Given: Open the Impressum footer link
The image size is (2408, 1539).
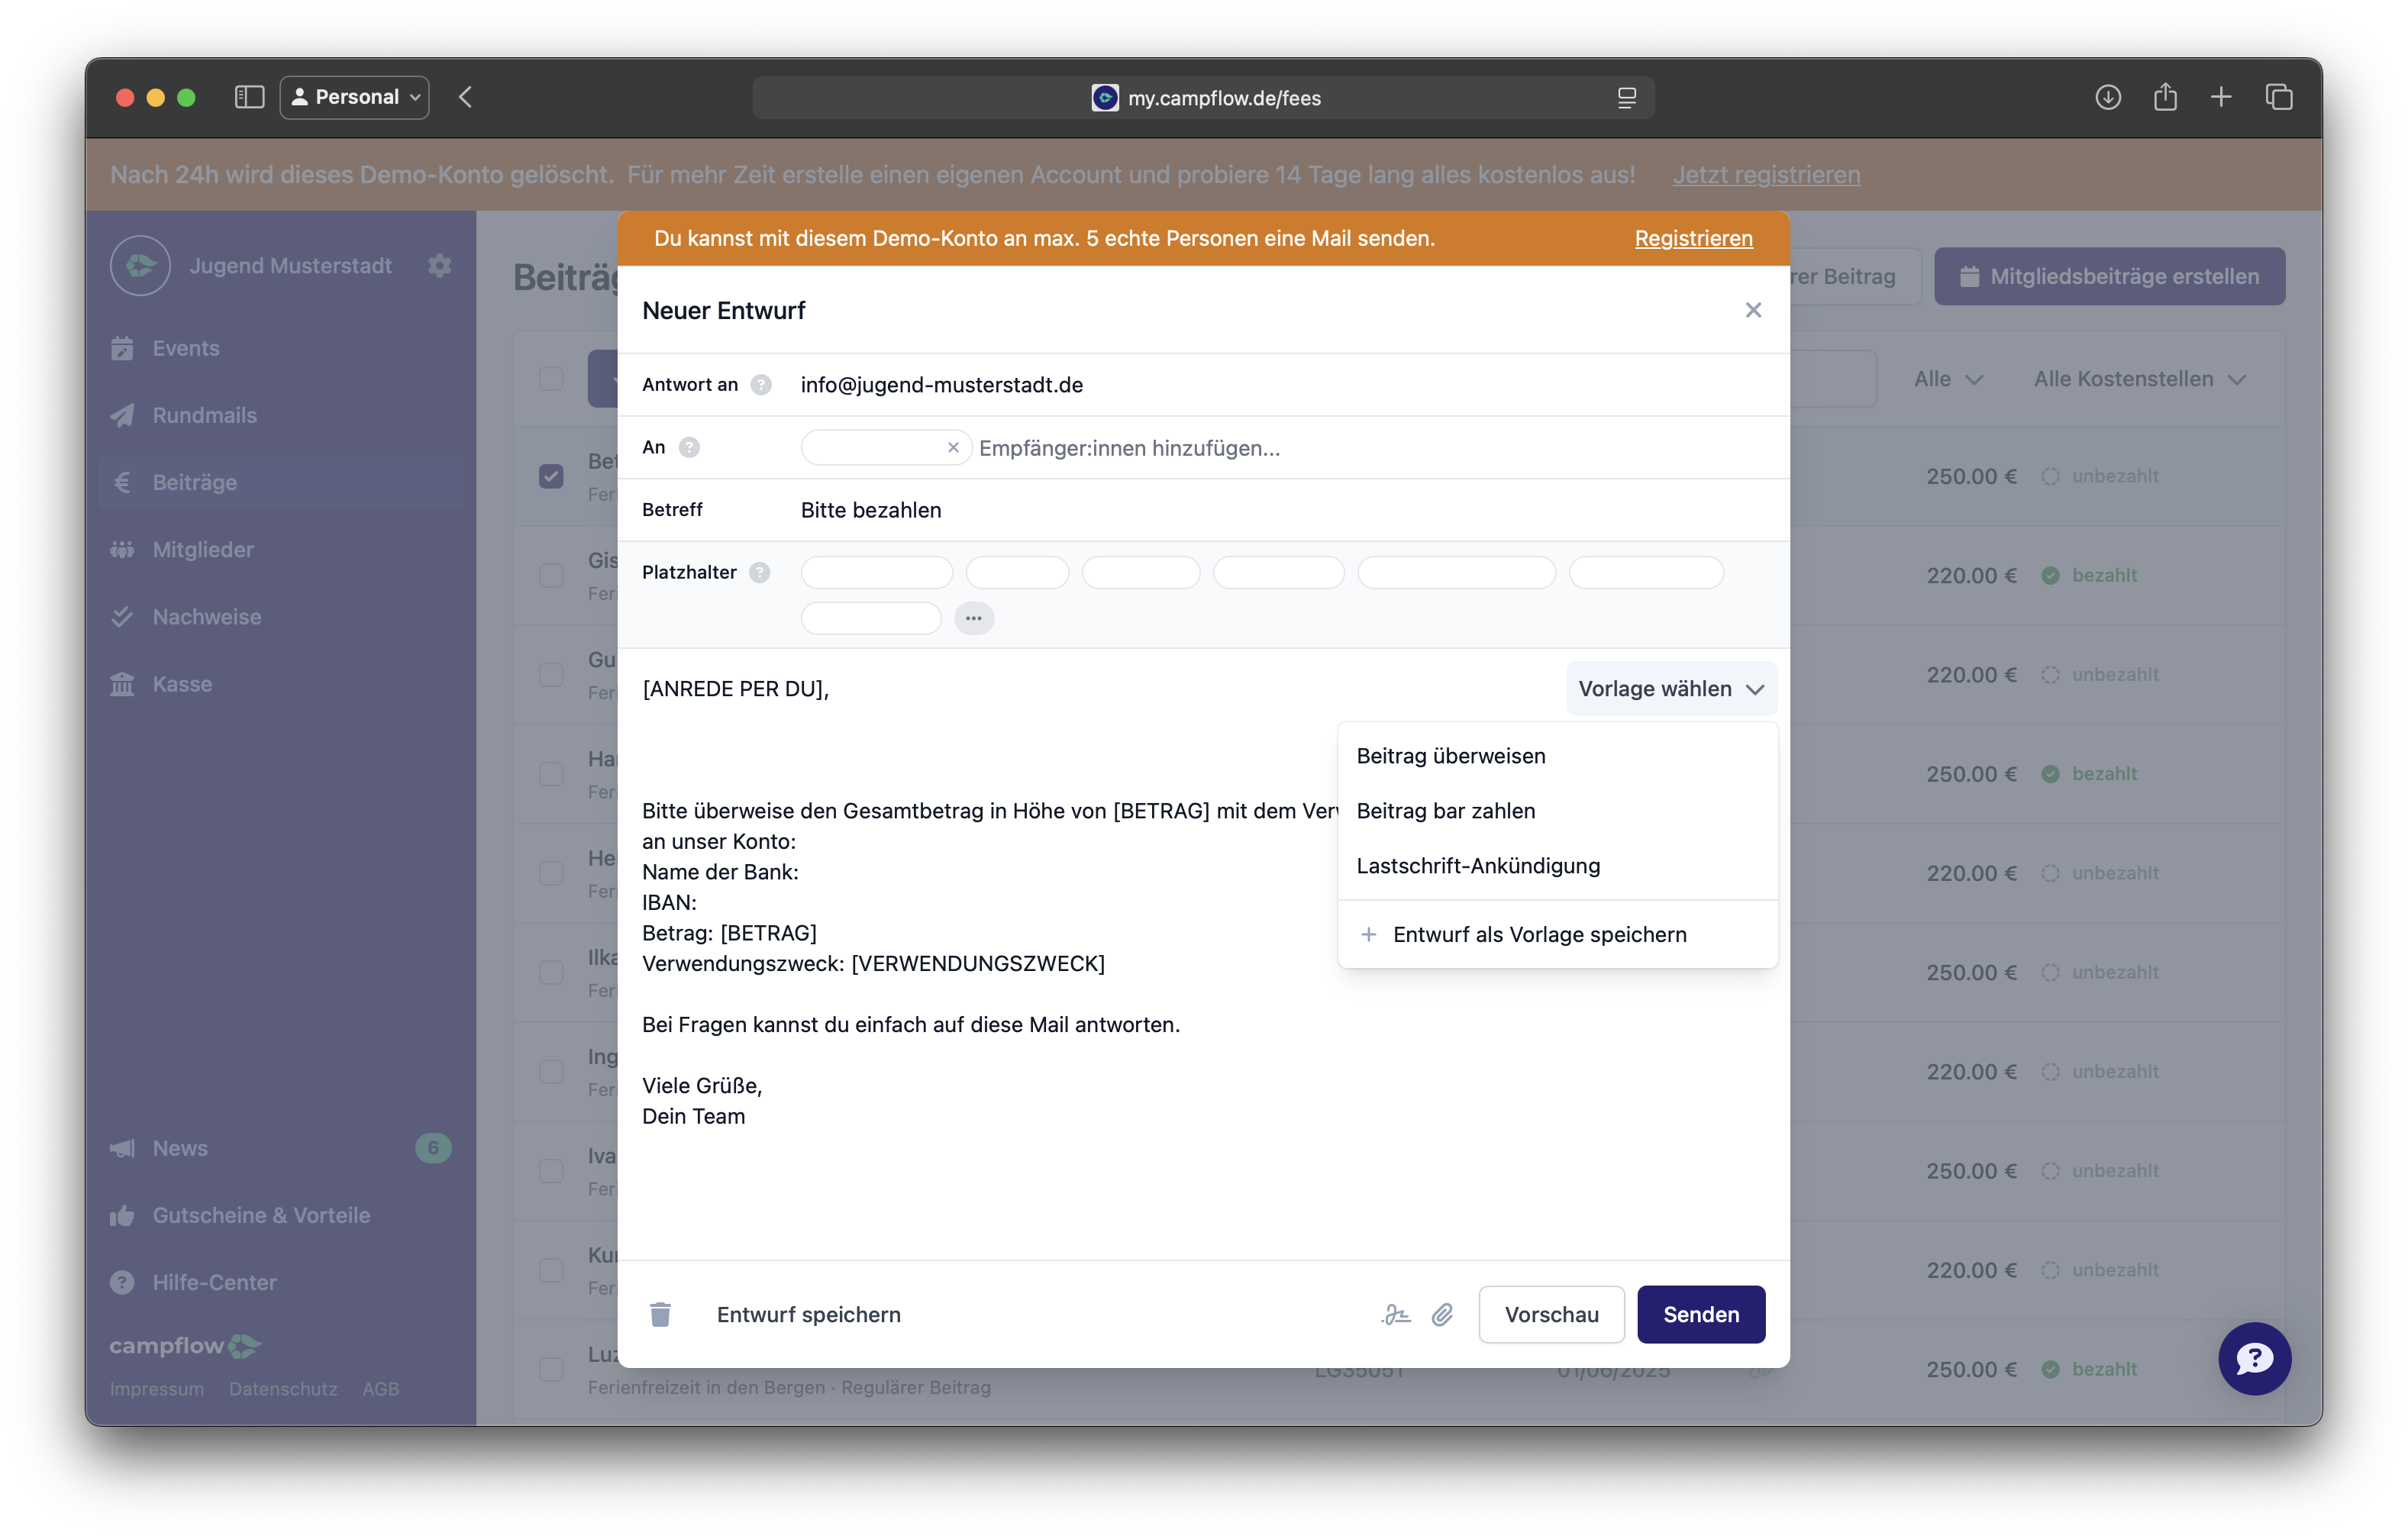Looking at the screenshot, I should tap(156, 1389).
